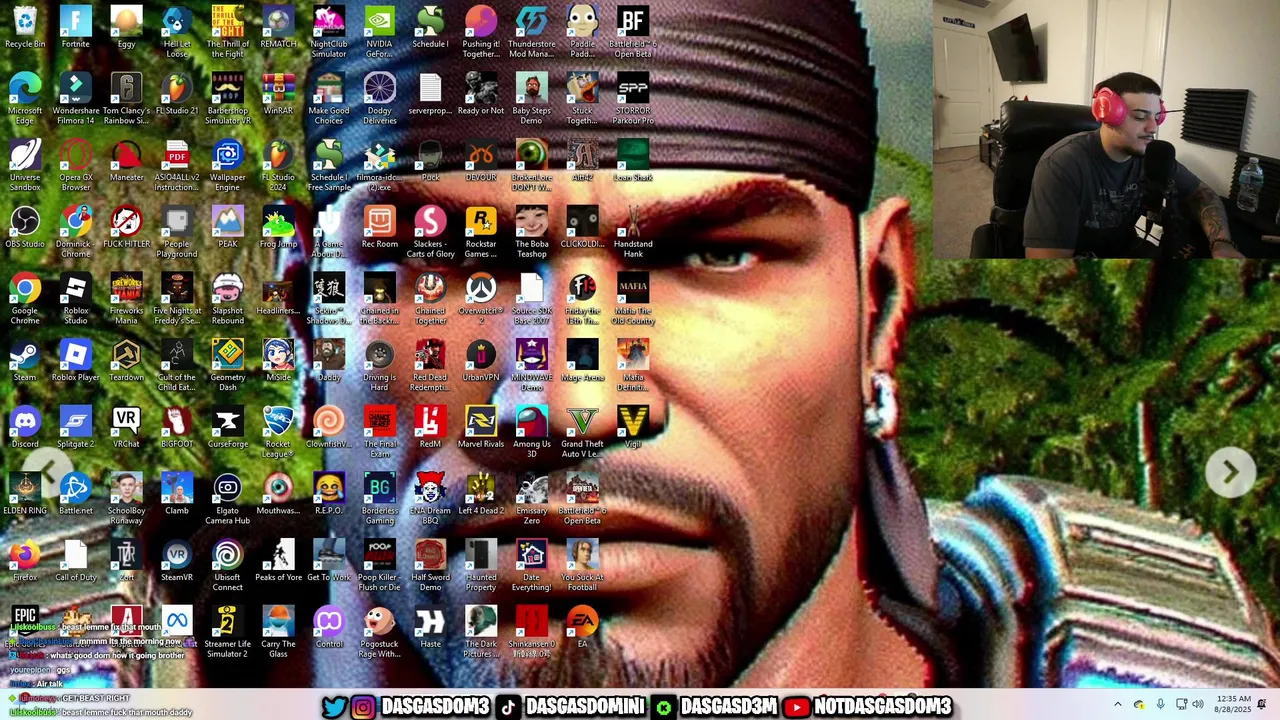Open the serverprop text file

coord(430,94)
